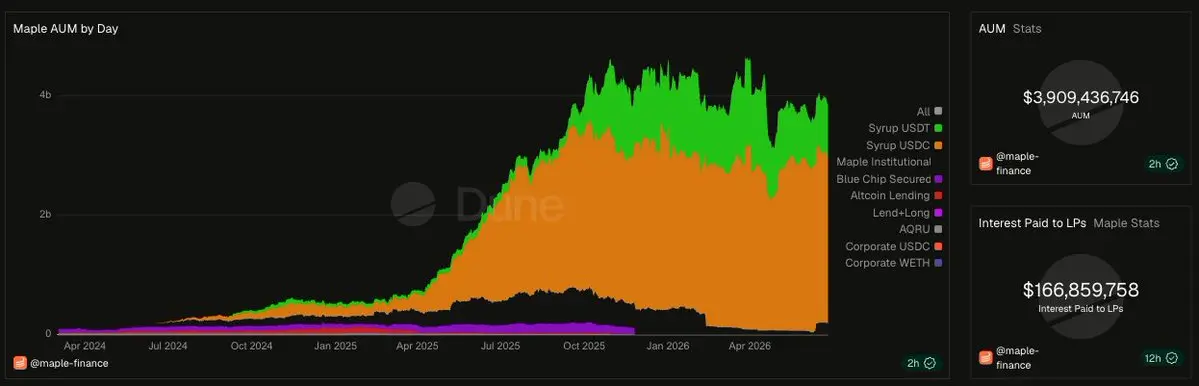Click the green Syrup USDT color swatch
The width and height of the screenshot is (1199, 386).
tap(938, 128)
